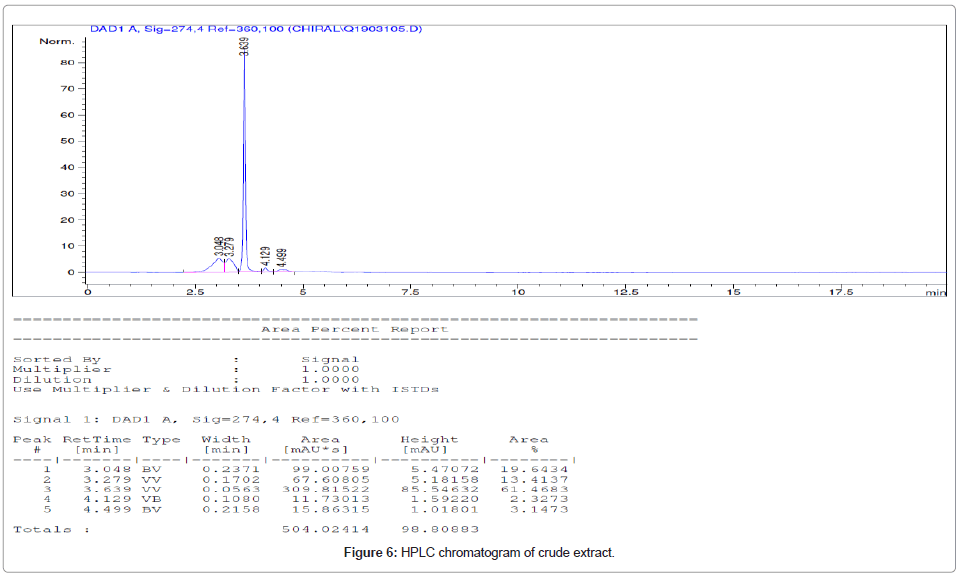Select the 4.499 peak label

coord(282,258)
